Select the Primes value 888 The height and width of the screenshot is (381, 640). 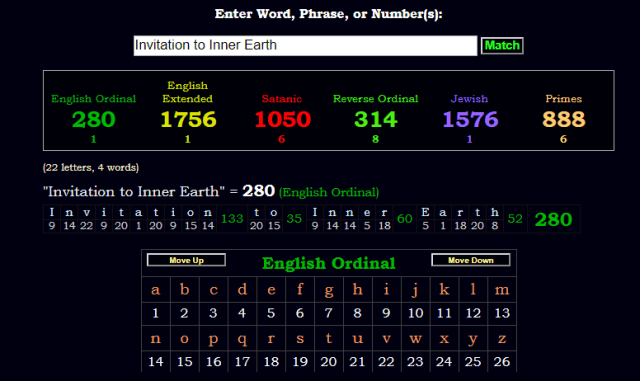[x=564, y=119]
